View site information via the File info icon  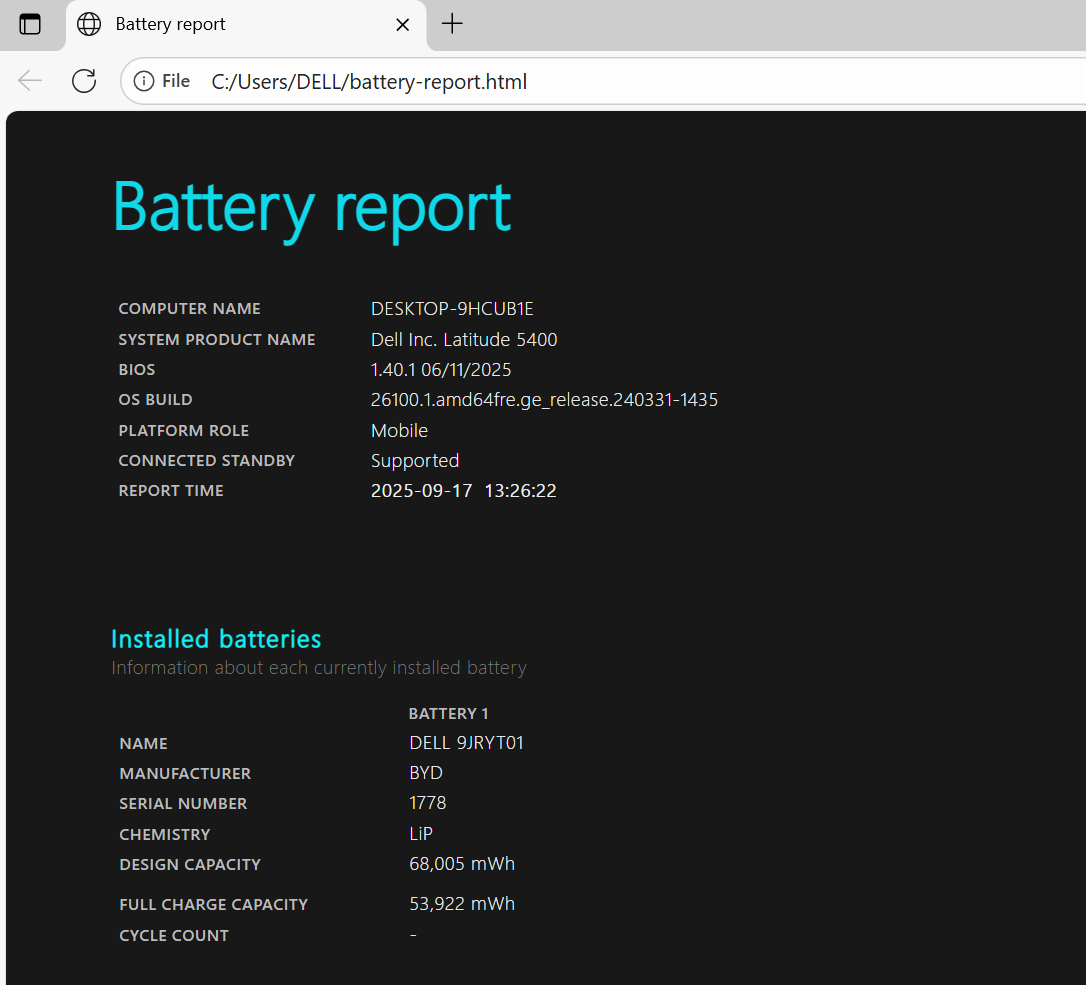coord(144,81)
